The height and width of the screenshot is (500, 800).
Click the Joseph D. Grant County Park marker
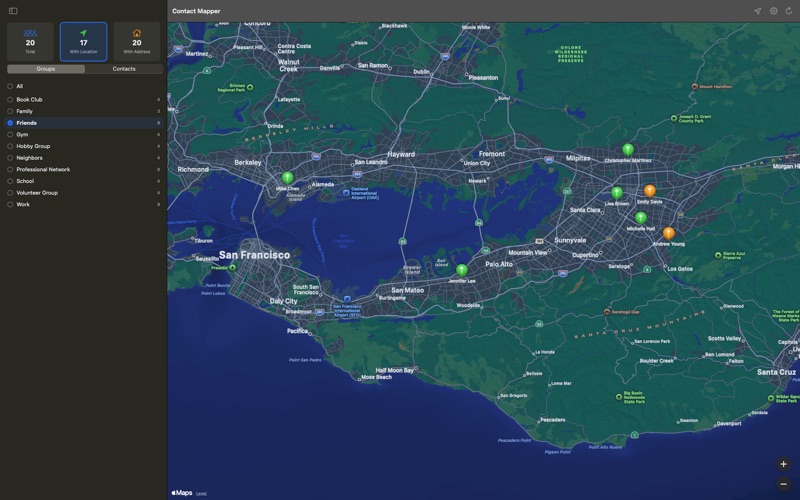(673, 118)
